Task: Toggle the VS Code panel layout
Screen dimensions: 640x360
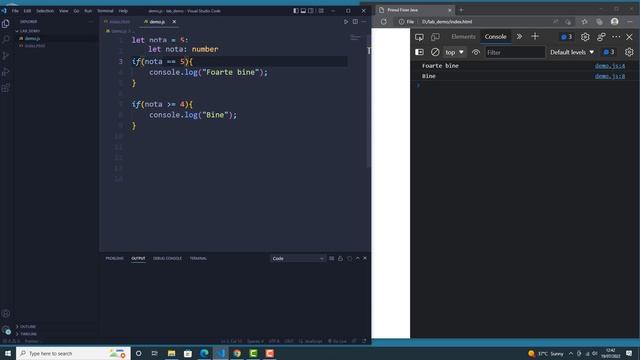Action: 303,11
